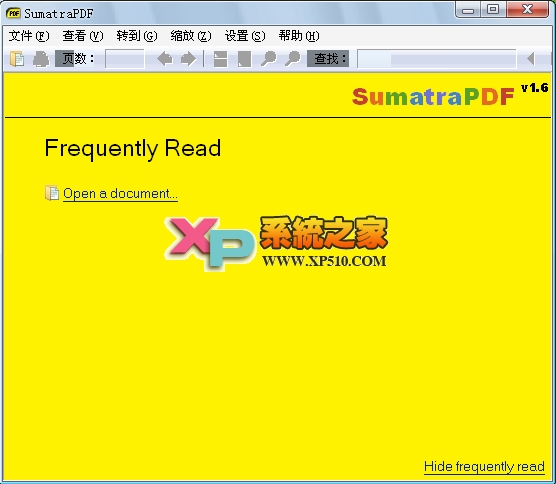Click Hide frequently read link
Image resolution: width=556 pixels, height=484 pixels.
tap(484, 466)
